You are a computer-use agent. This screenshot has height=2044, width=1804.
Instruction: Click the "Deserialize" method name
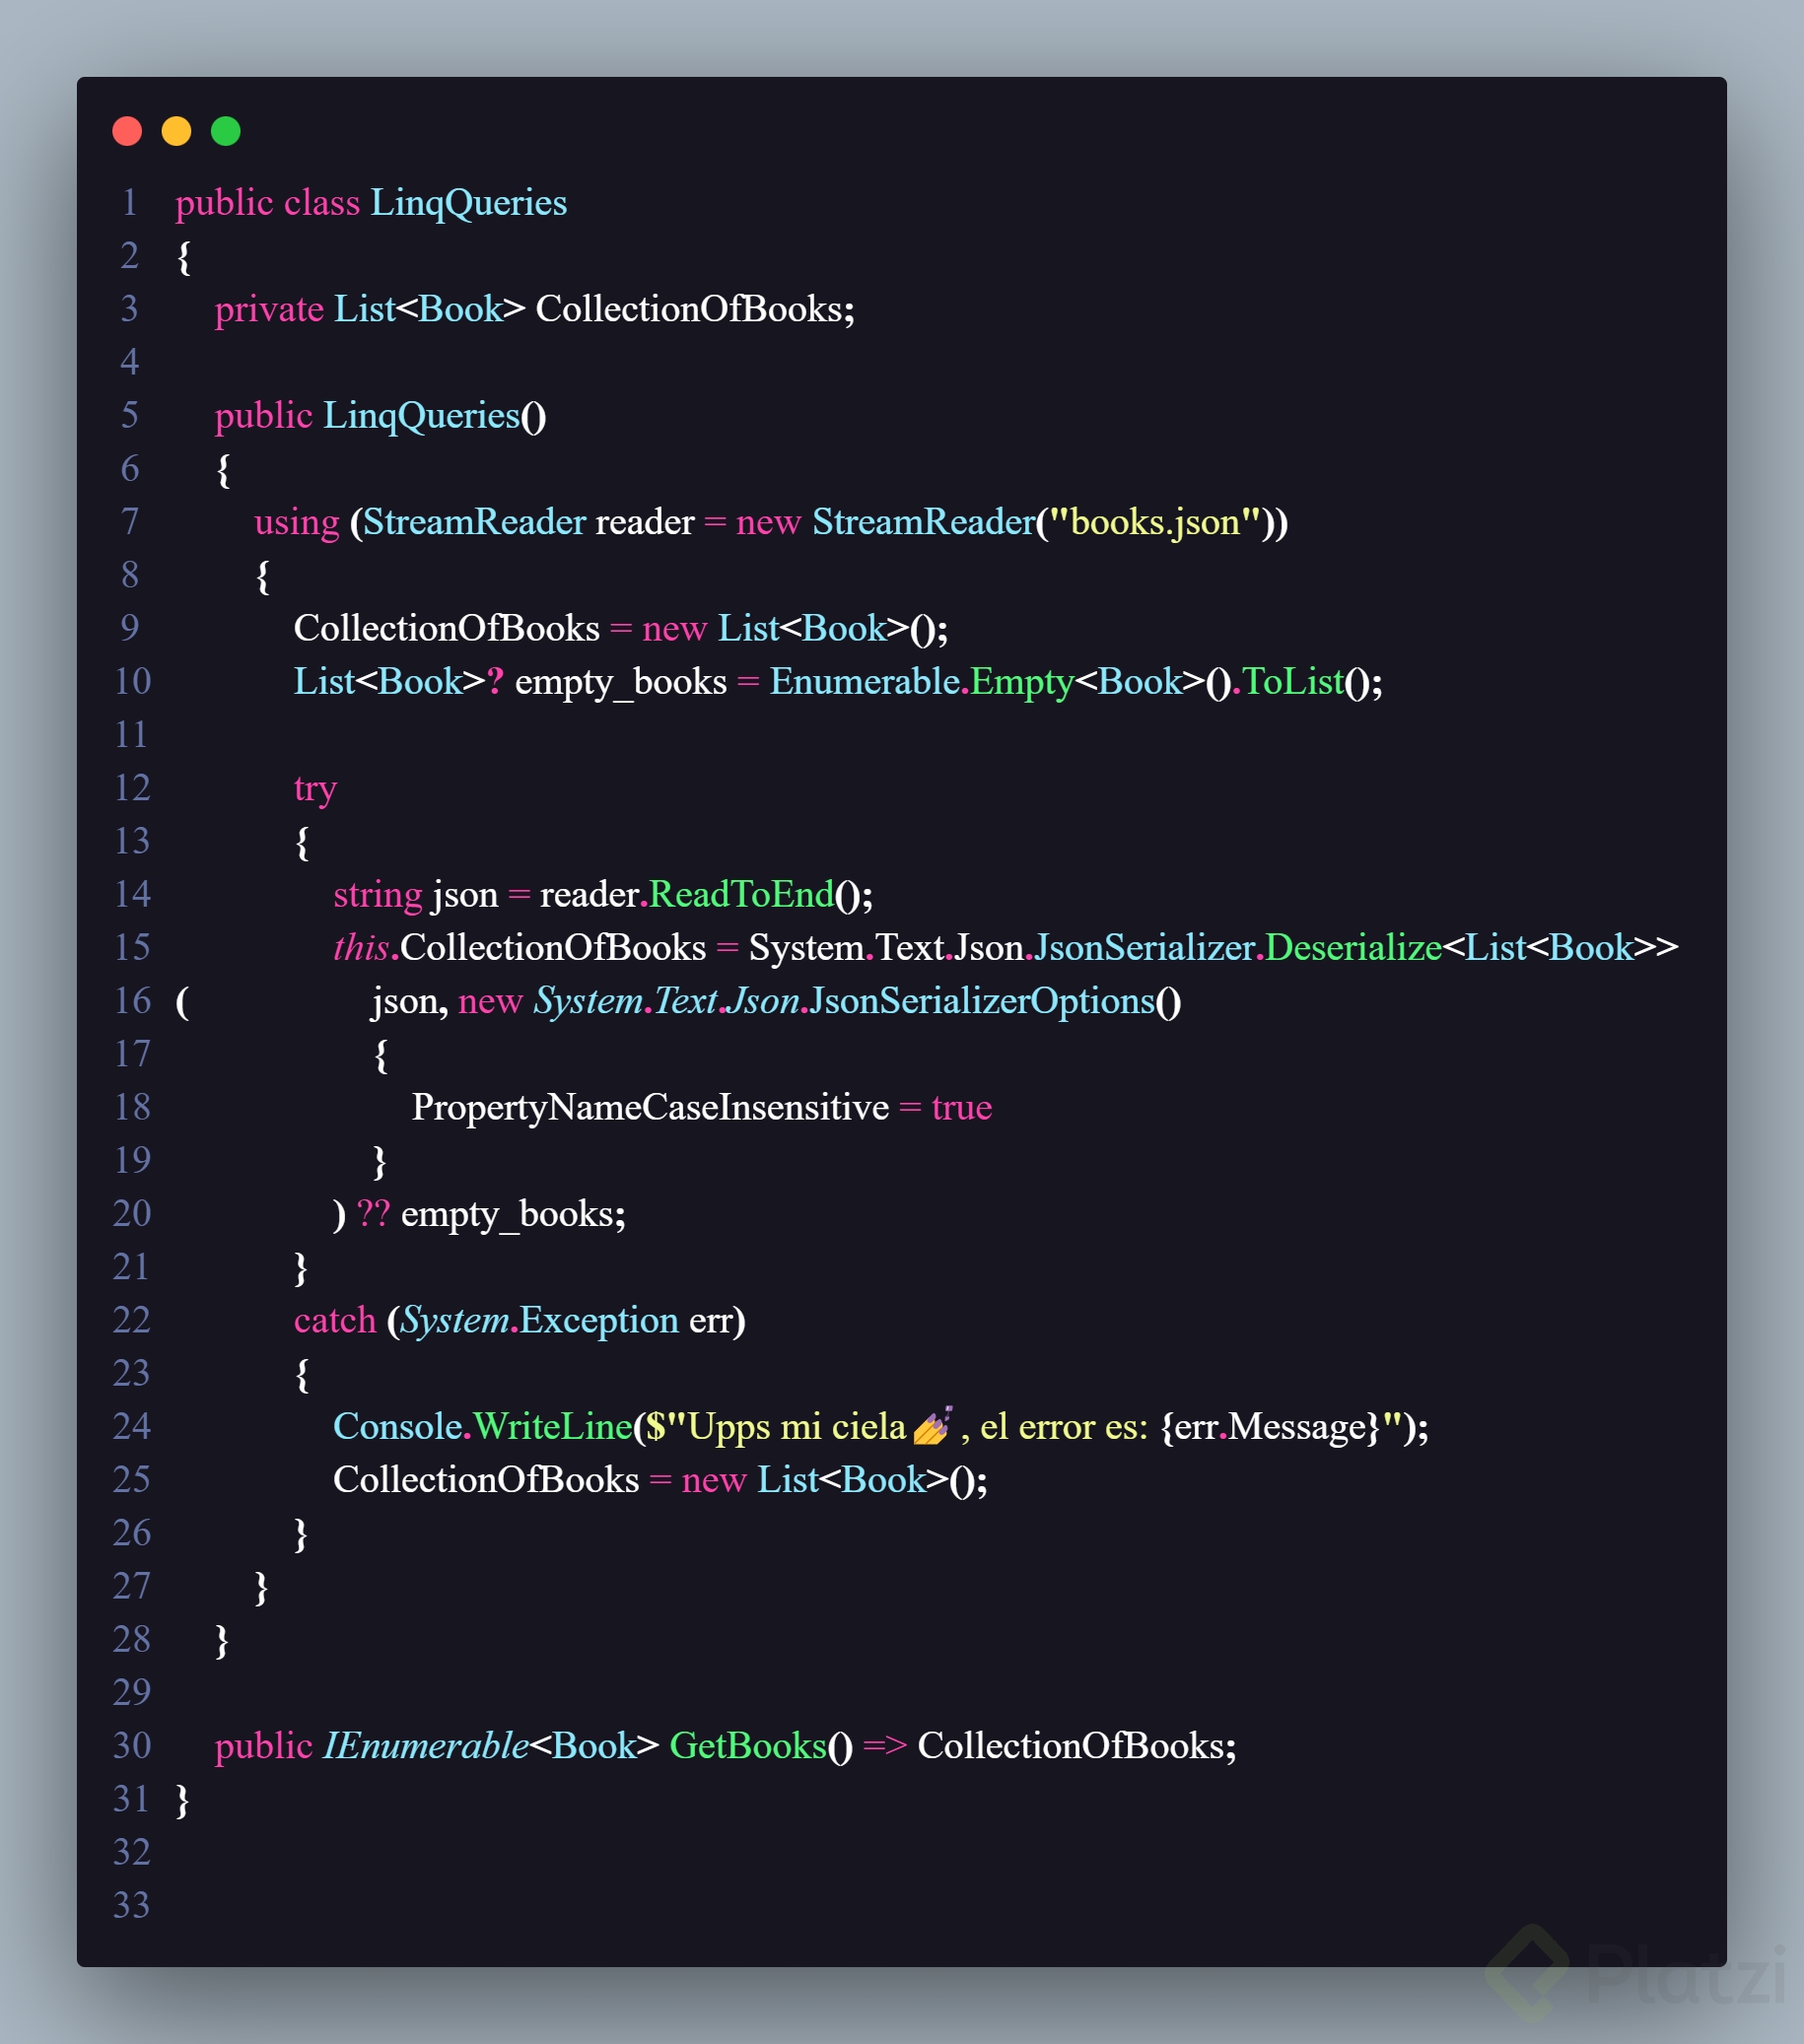pyautogui.click(x=1354, y=948)
